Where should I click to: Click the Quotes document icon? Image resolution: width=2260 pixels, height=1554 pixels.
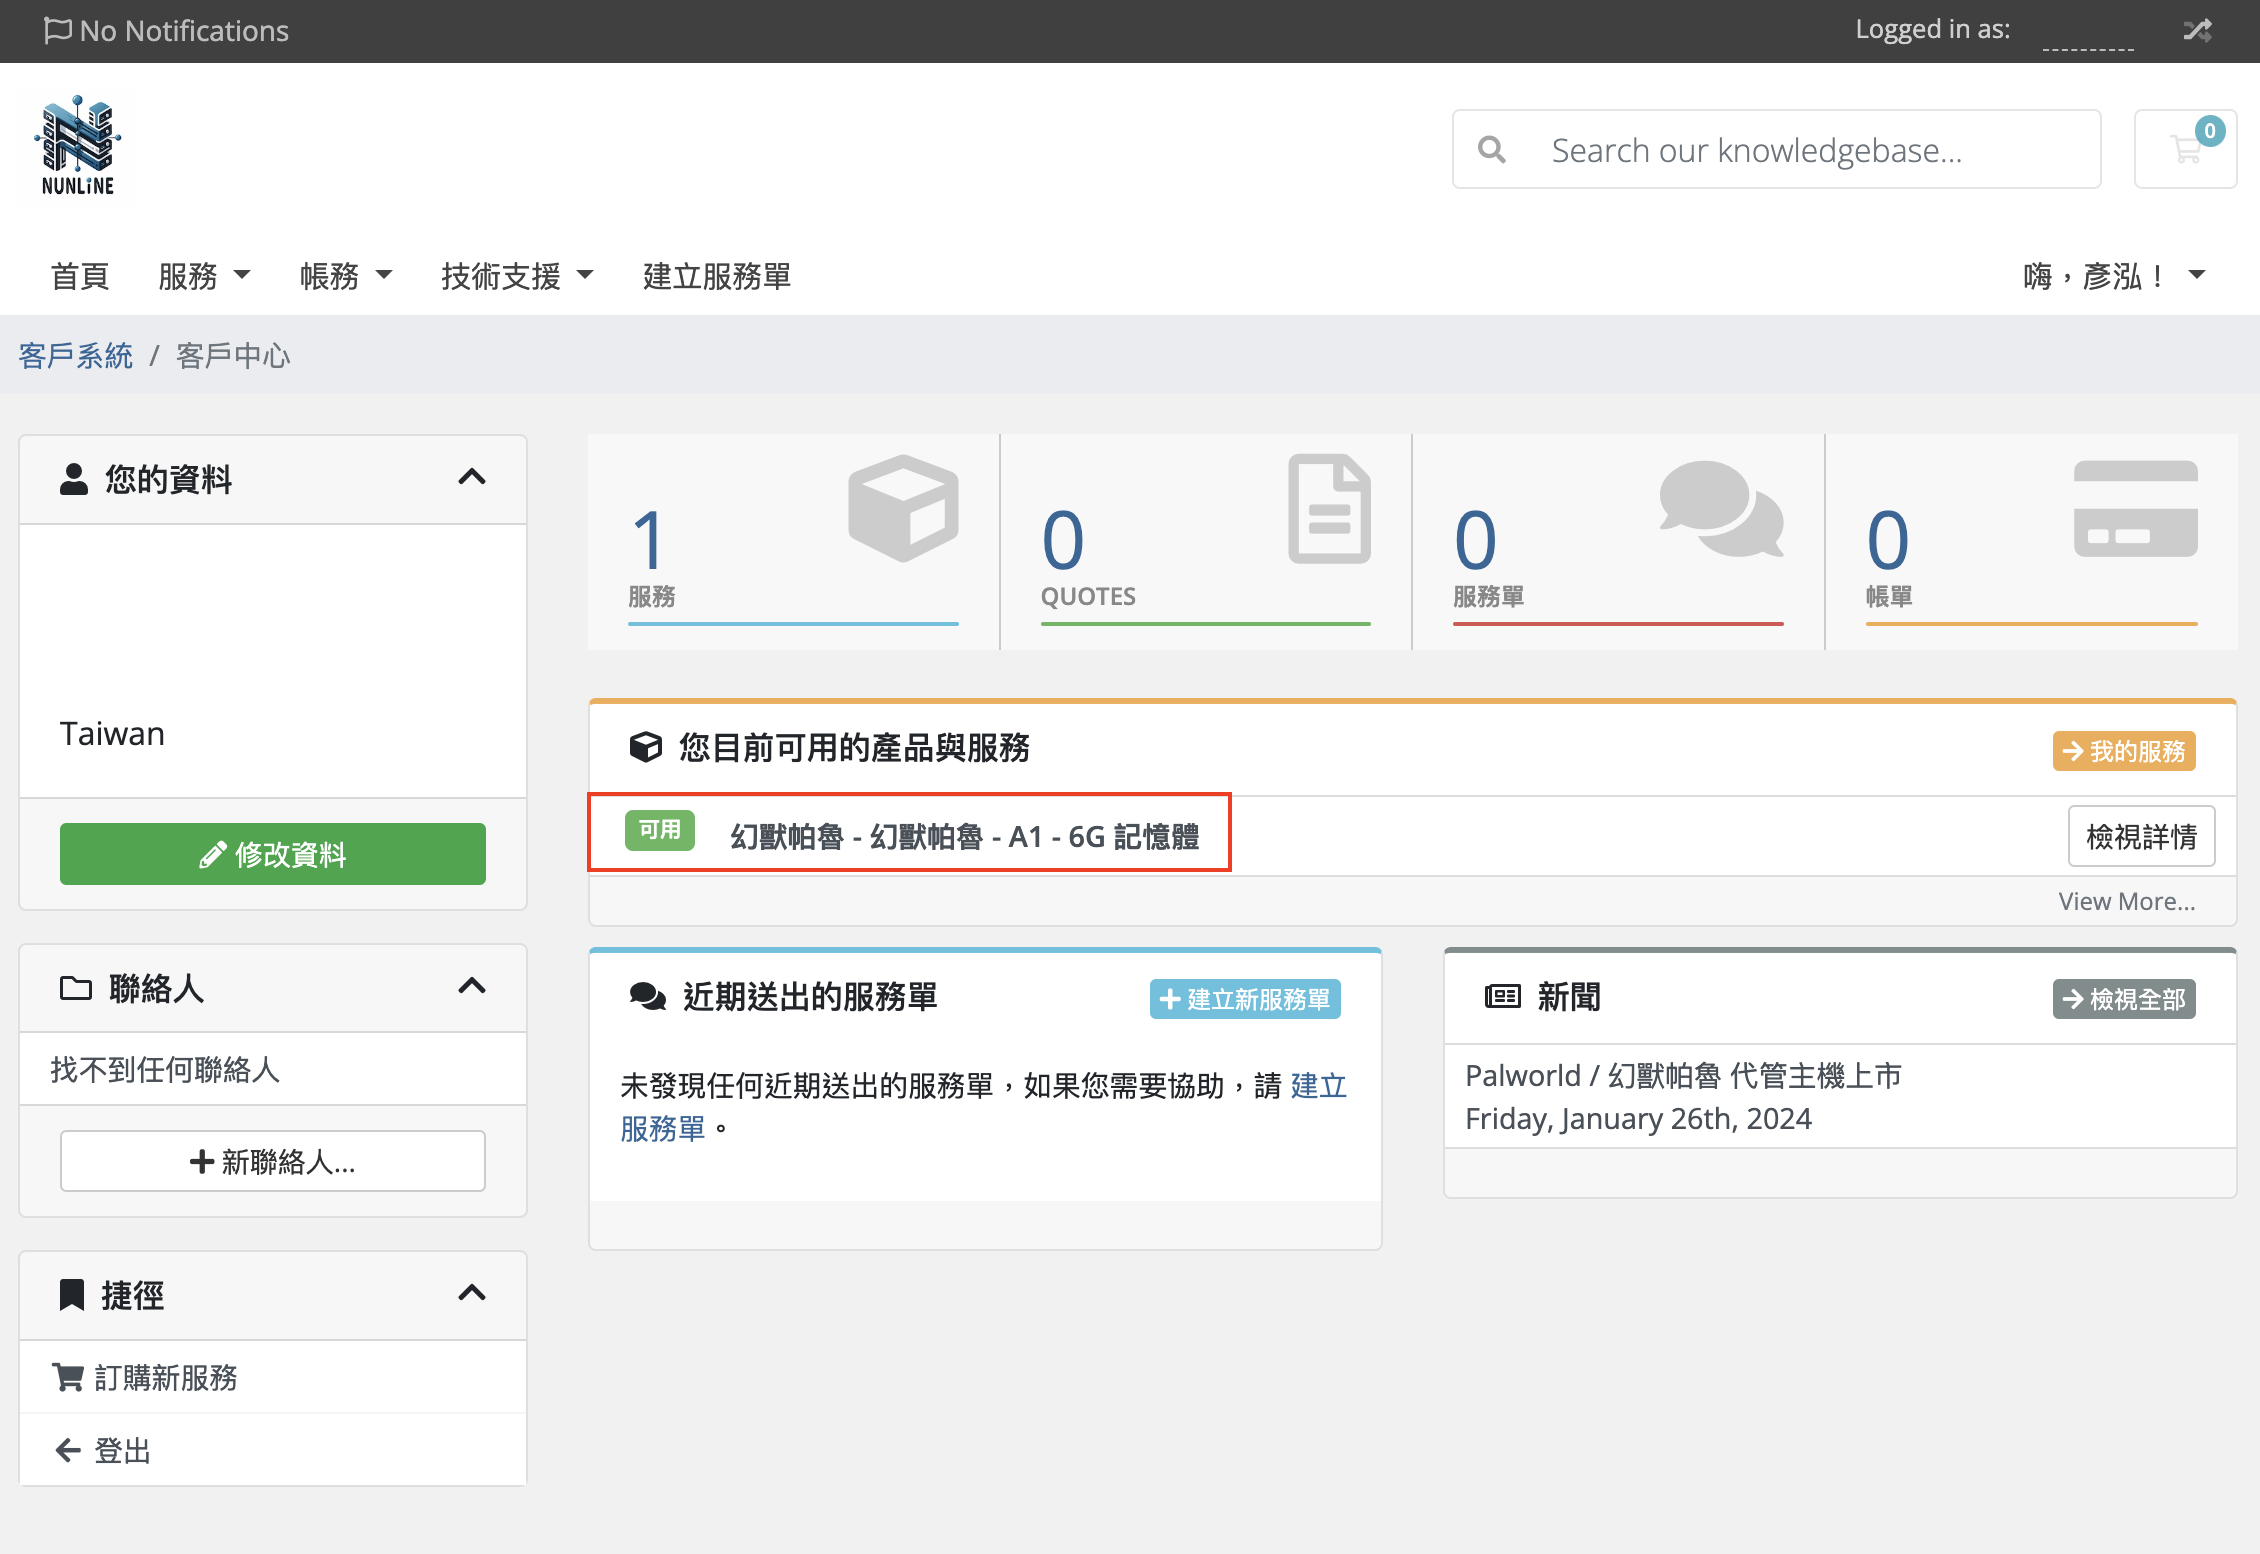[x=1329, y=508]
